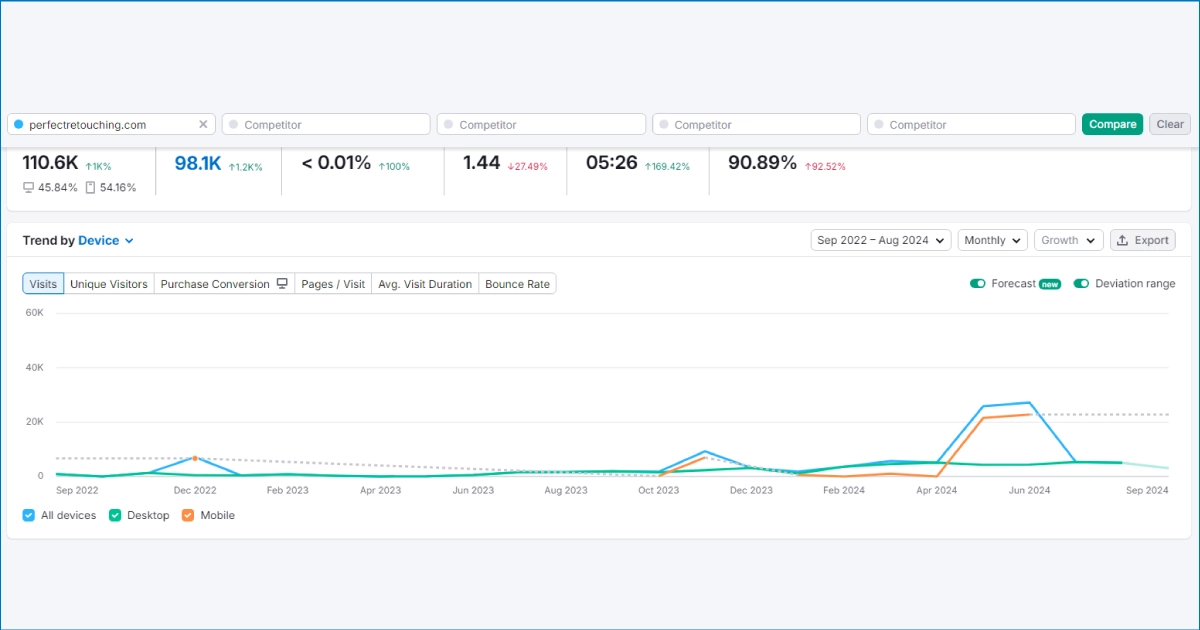Click the monitor icon in Purchase Conversion tab
1200x630 pixels.
point(283,284)
